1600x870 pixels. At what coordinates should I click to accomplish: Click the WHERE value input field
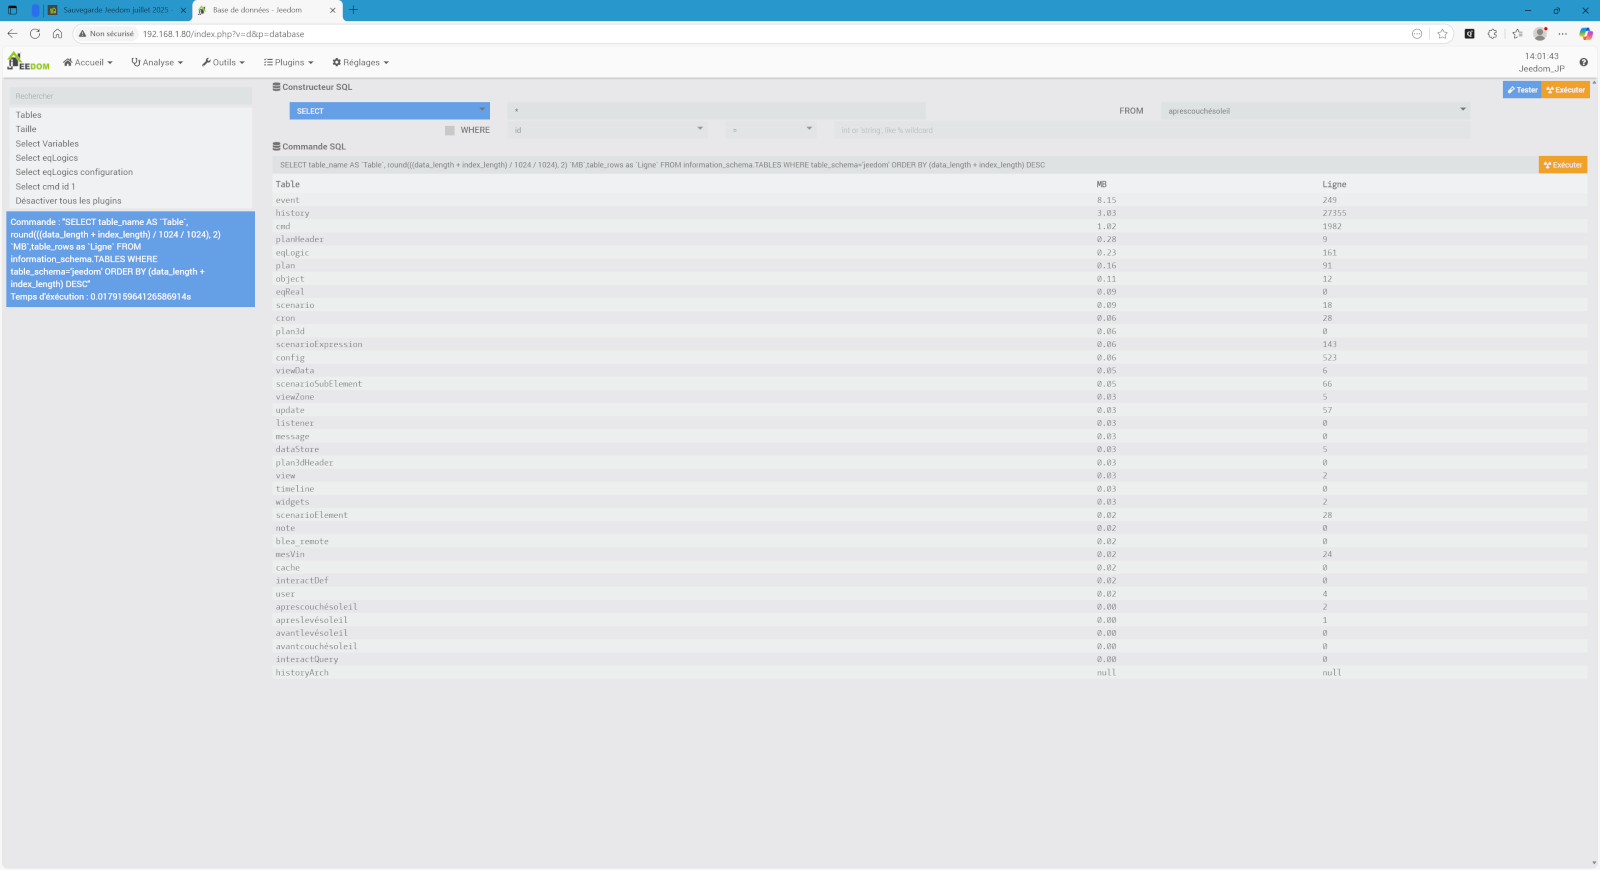pyautogui.click(x=1153, y=130)
